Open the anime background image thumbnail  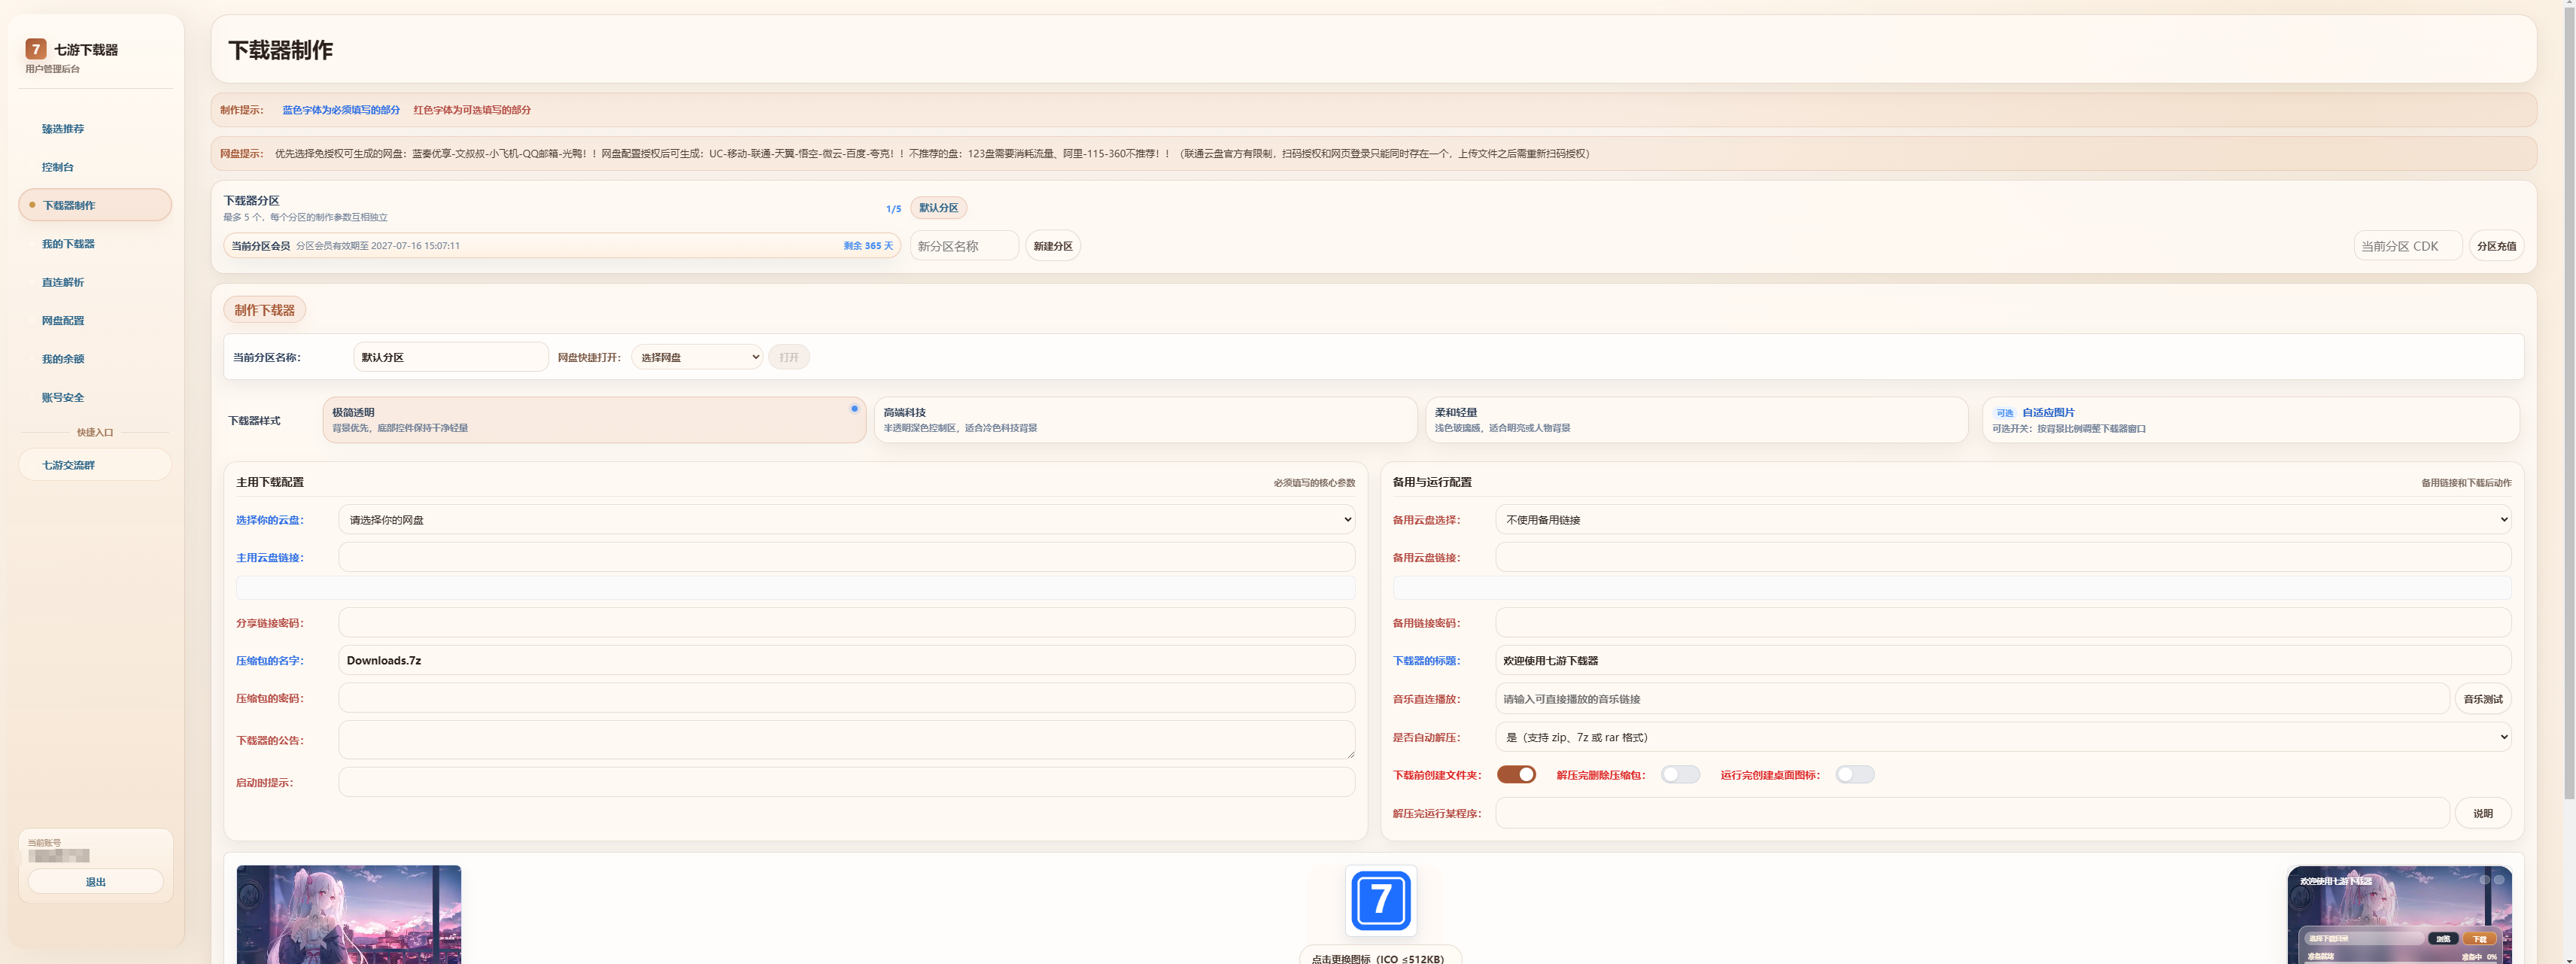[348, 914]
